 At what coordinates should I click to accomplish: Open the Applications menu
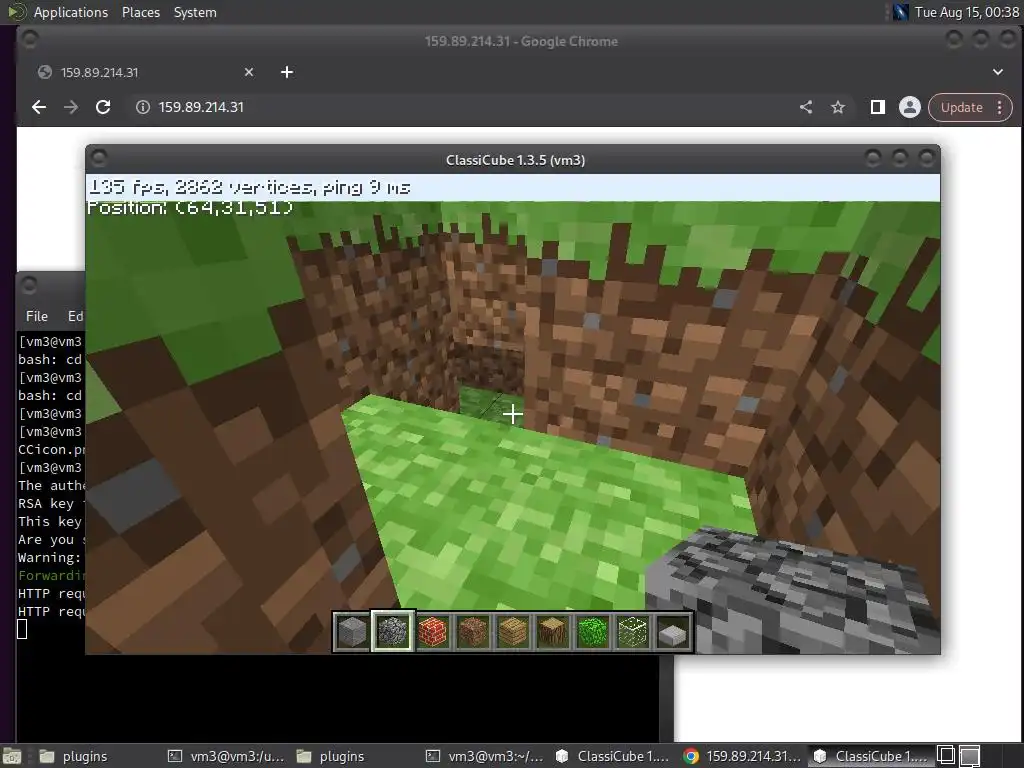(x=71, y=12)
